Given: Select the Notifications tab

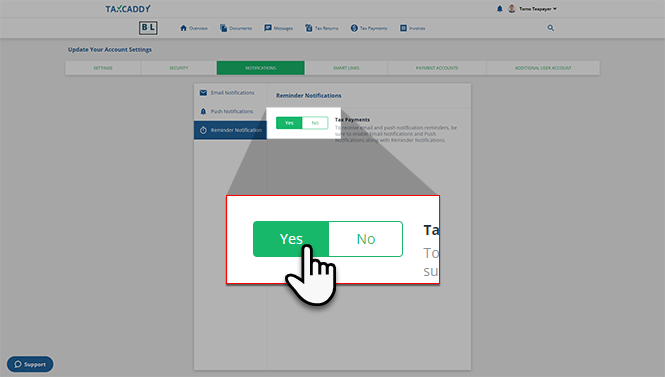Looking at the screenshot, I should 260,68.
